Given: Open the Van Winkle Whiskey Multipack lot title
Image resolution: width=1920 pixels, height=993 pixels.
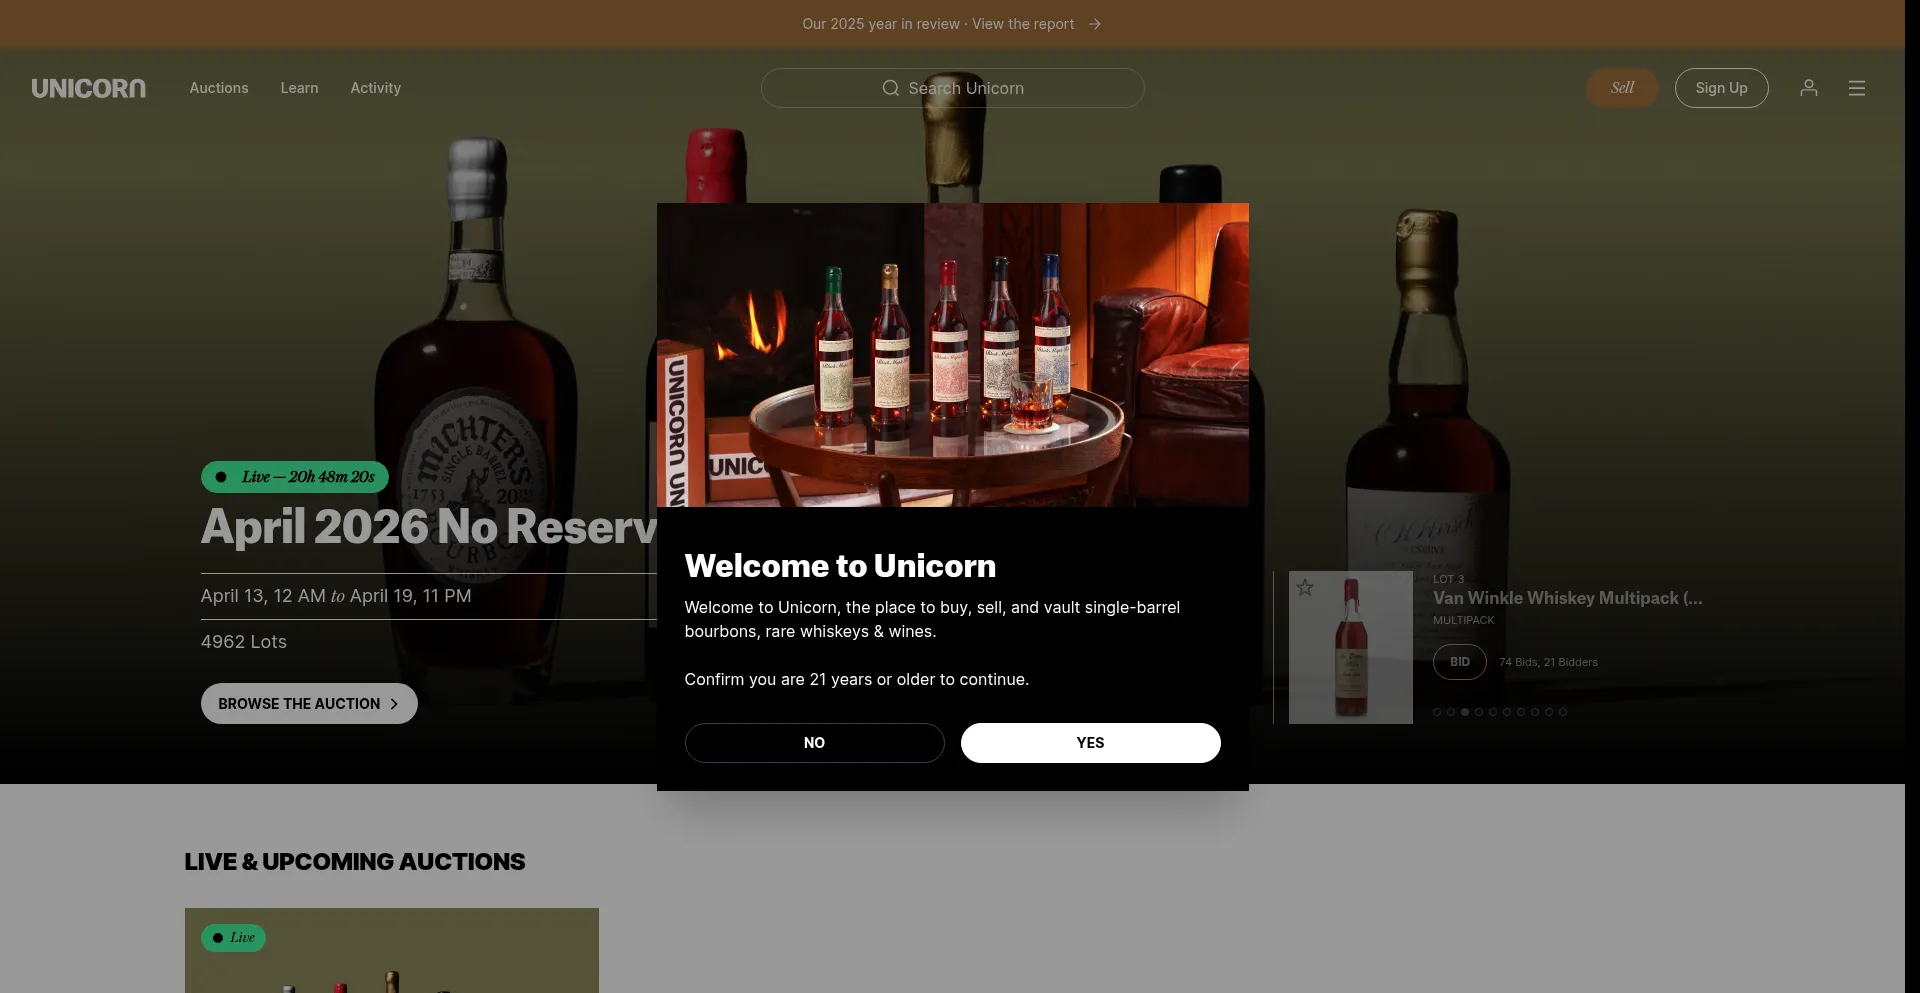Looking at the screenshot, I should pyautogui.click(x=1567, y=598).
